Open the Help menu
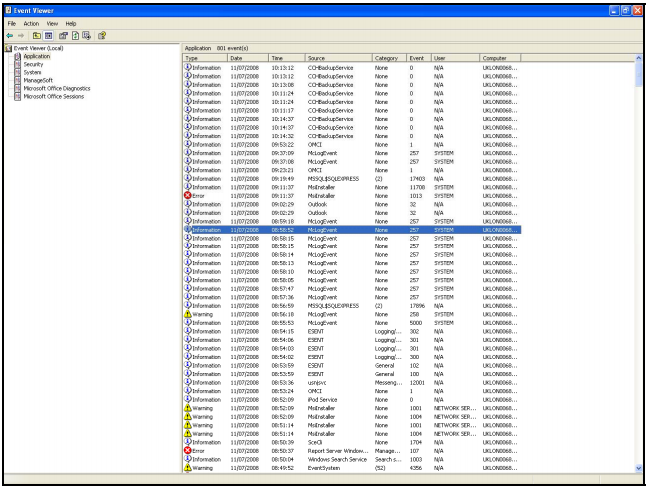 [71, 24]
